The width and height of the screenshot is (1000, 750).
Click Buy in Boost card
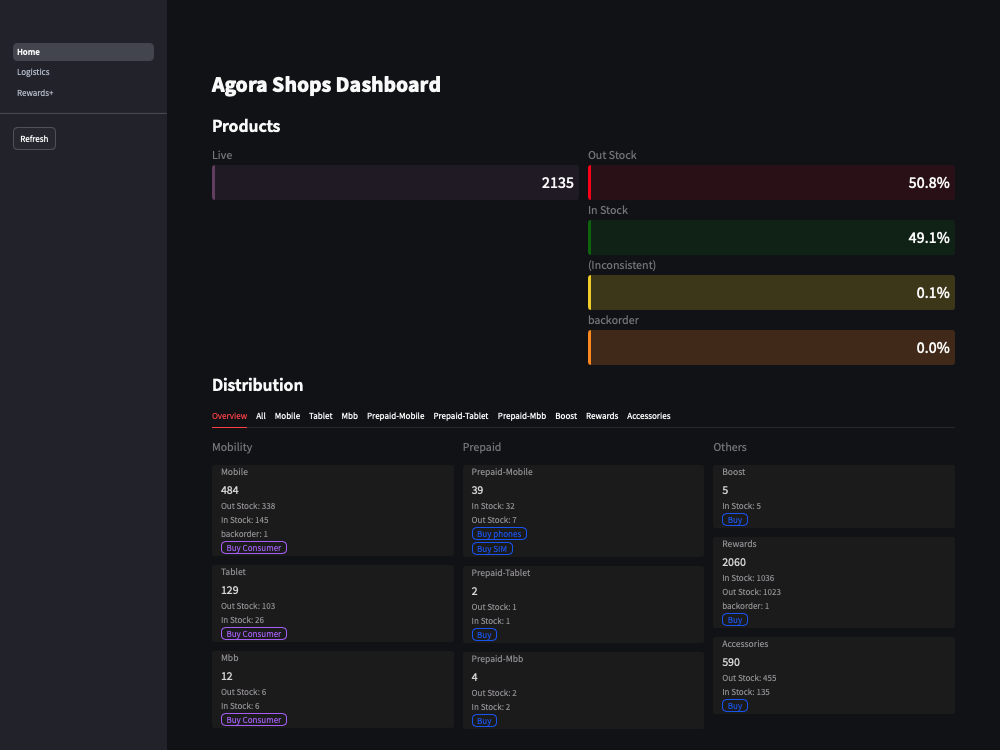[735, 520]
